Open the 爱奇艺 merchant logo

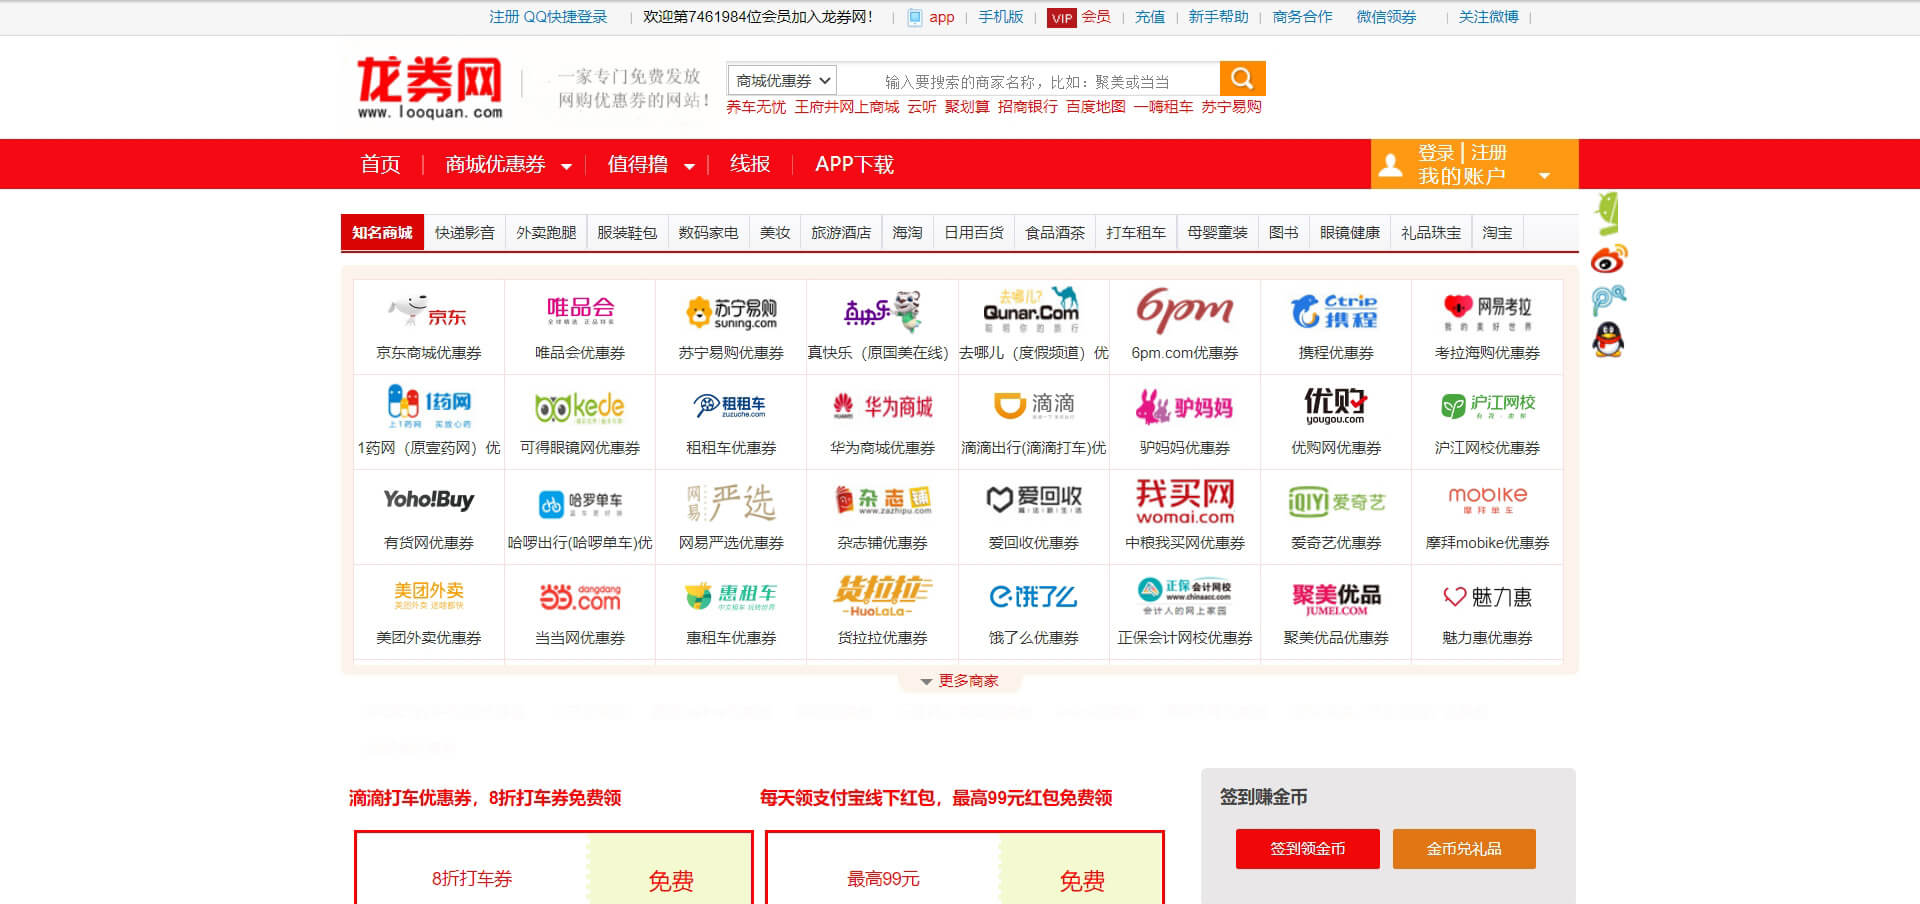click(1335, 501)
